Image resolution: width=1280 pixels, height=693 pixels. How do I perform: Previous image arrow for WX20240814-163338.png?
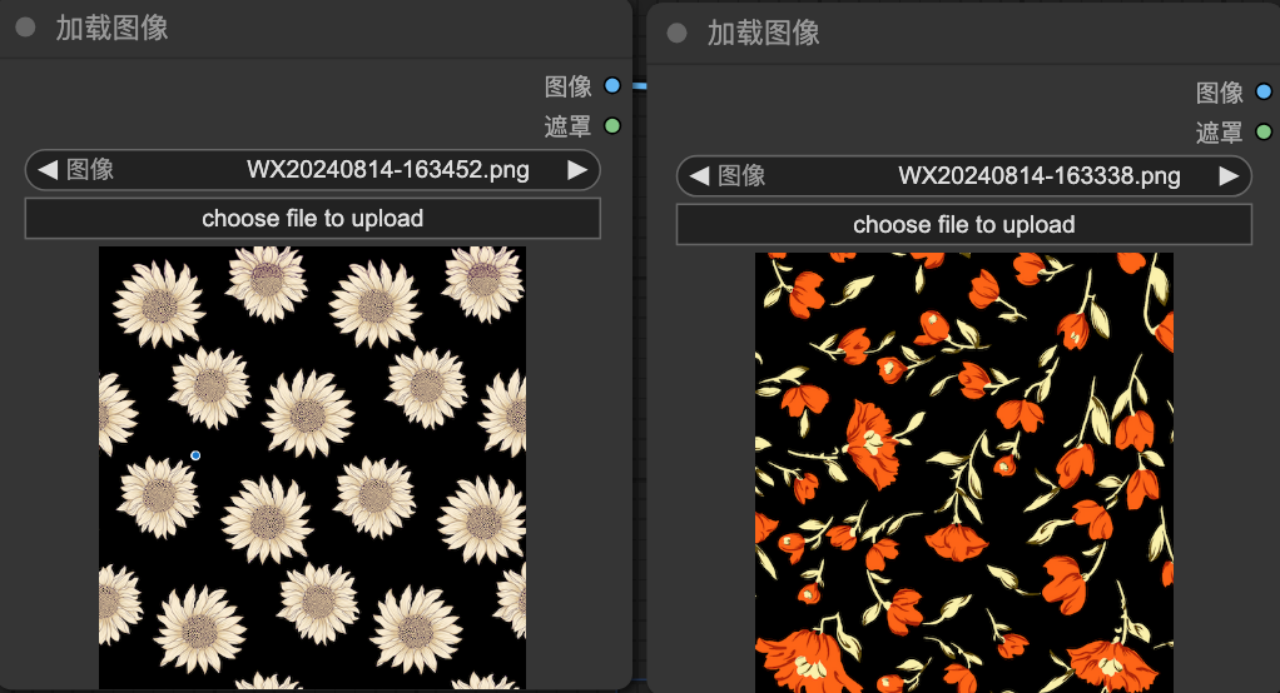point(699,176)
